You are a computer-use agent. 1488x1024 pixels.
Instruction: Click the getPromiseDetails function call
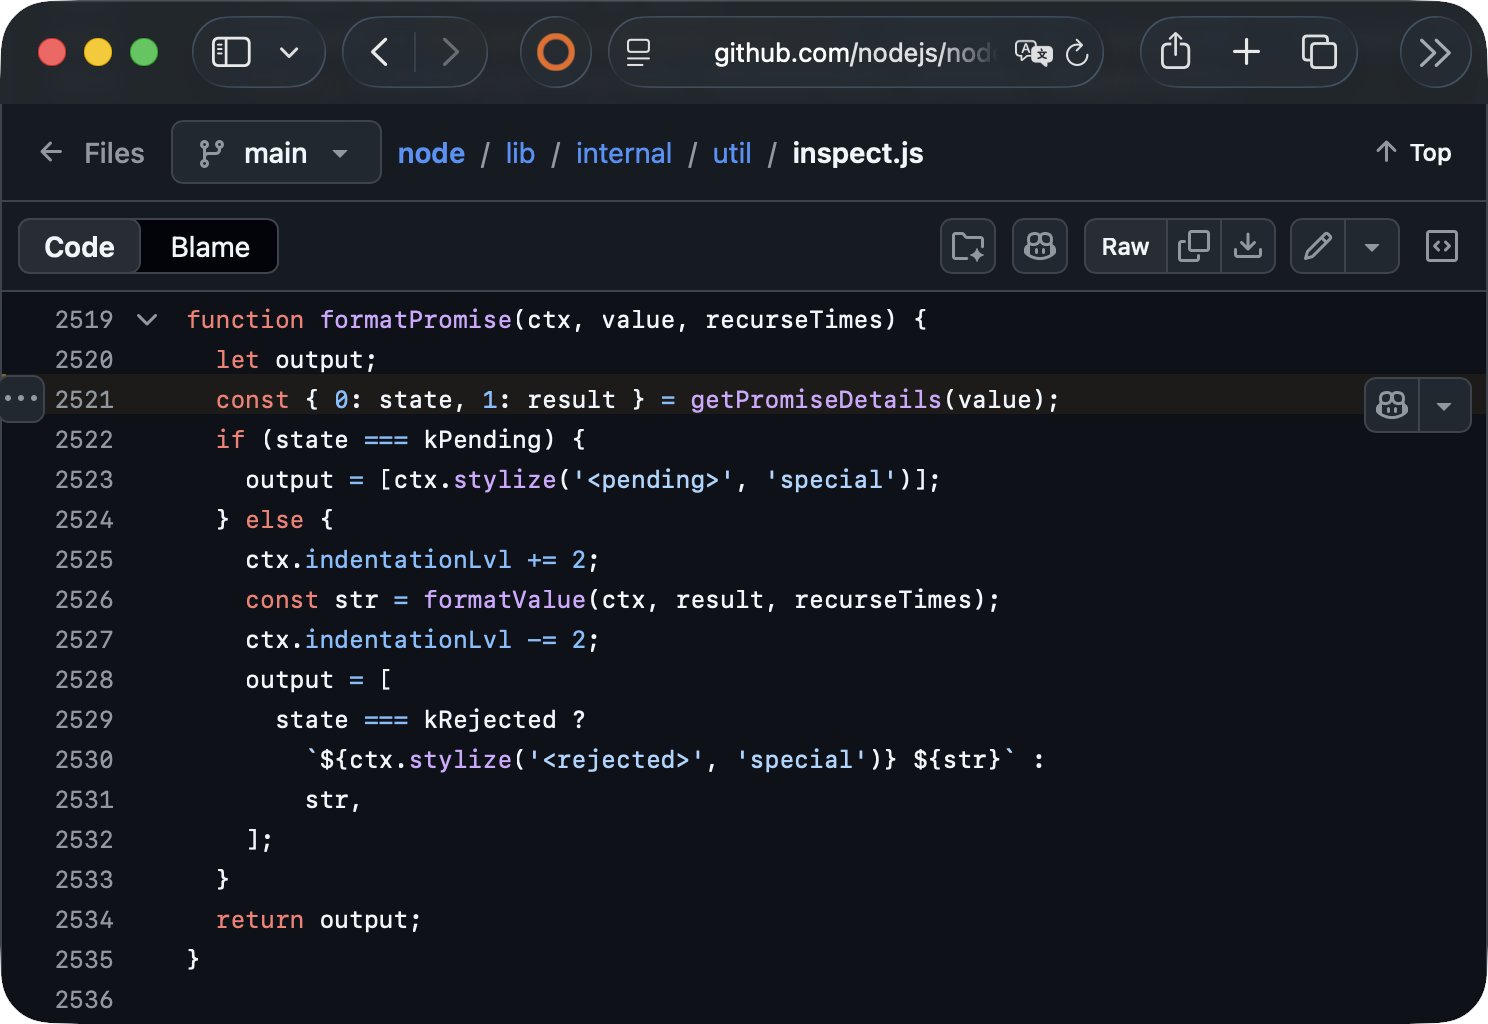(x=816, y=400)
